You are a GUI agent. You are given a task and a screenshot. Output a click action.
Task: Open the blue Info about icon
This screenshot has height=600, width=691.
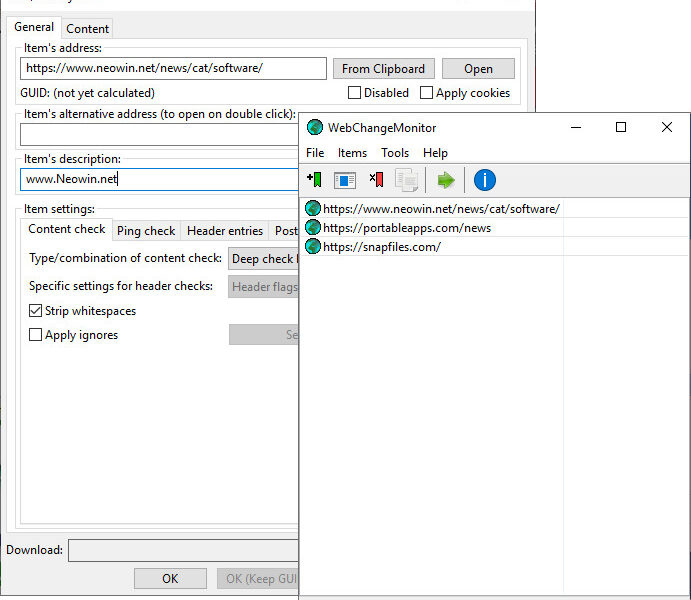485,180
